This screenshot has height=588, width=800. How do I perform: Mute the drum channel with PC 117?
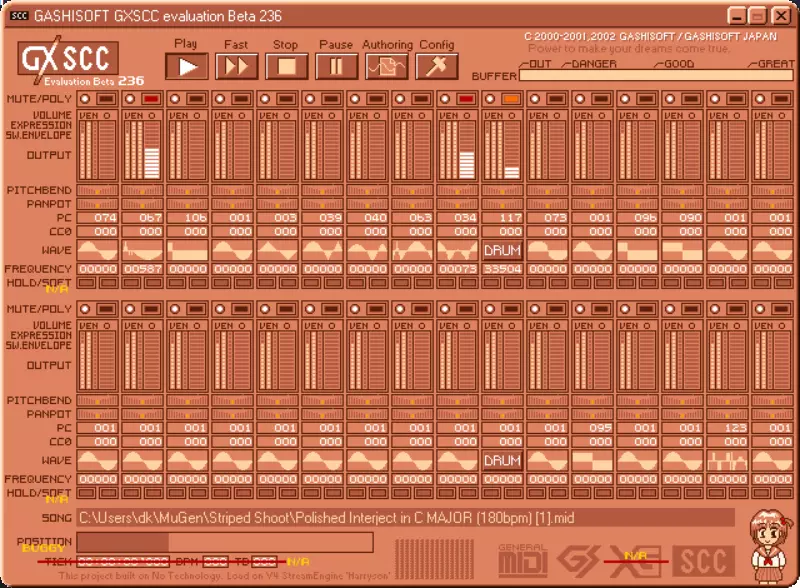tap(490, 99)
